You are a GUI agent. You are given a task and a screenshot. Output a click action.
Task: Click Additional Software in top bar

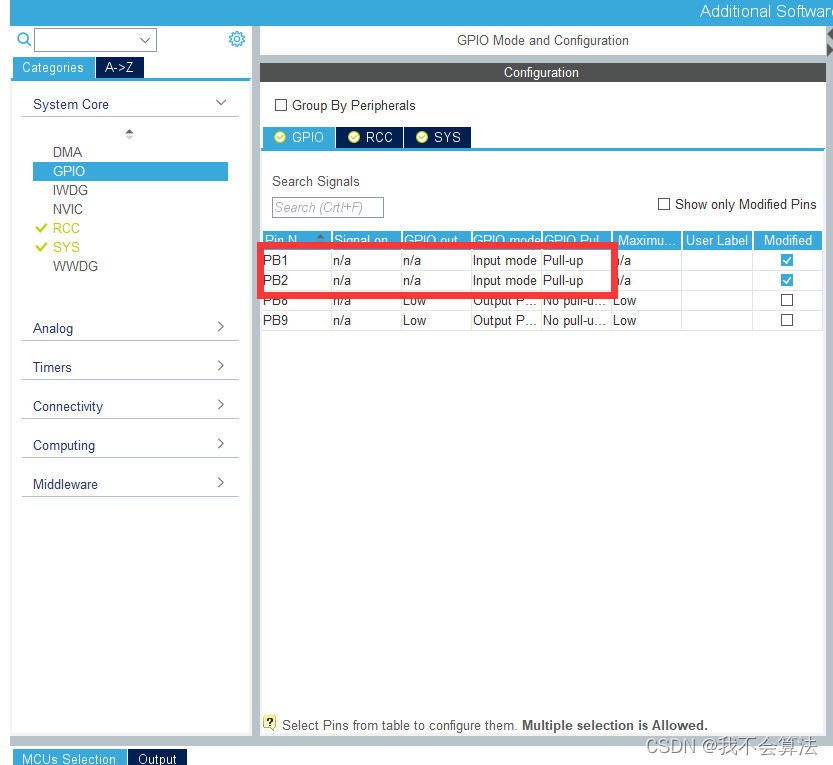[766, 11]
